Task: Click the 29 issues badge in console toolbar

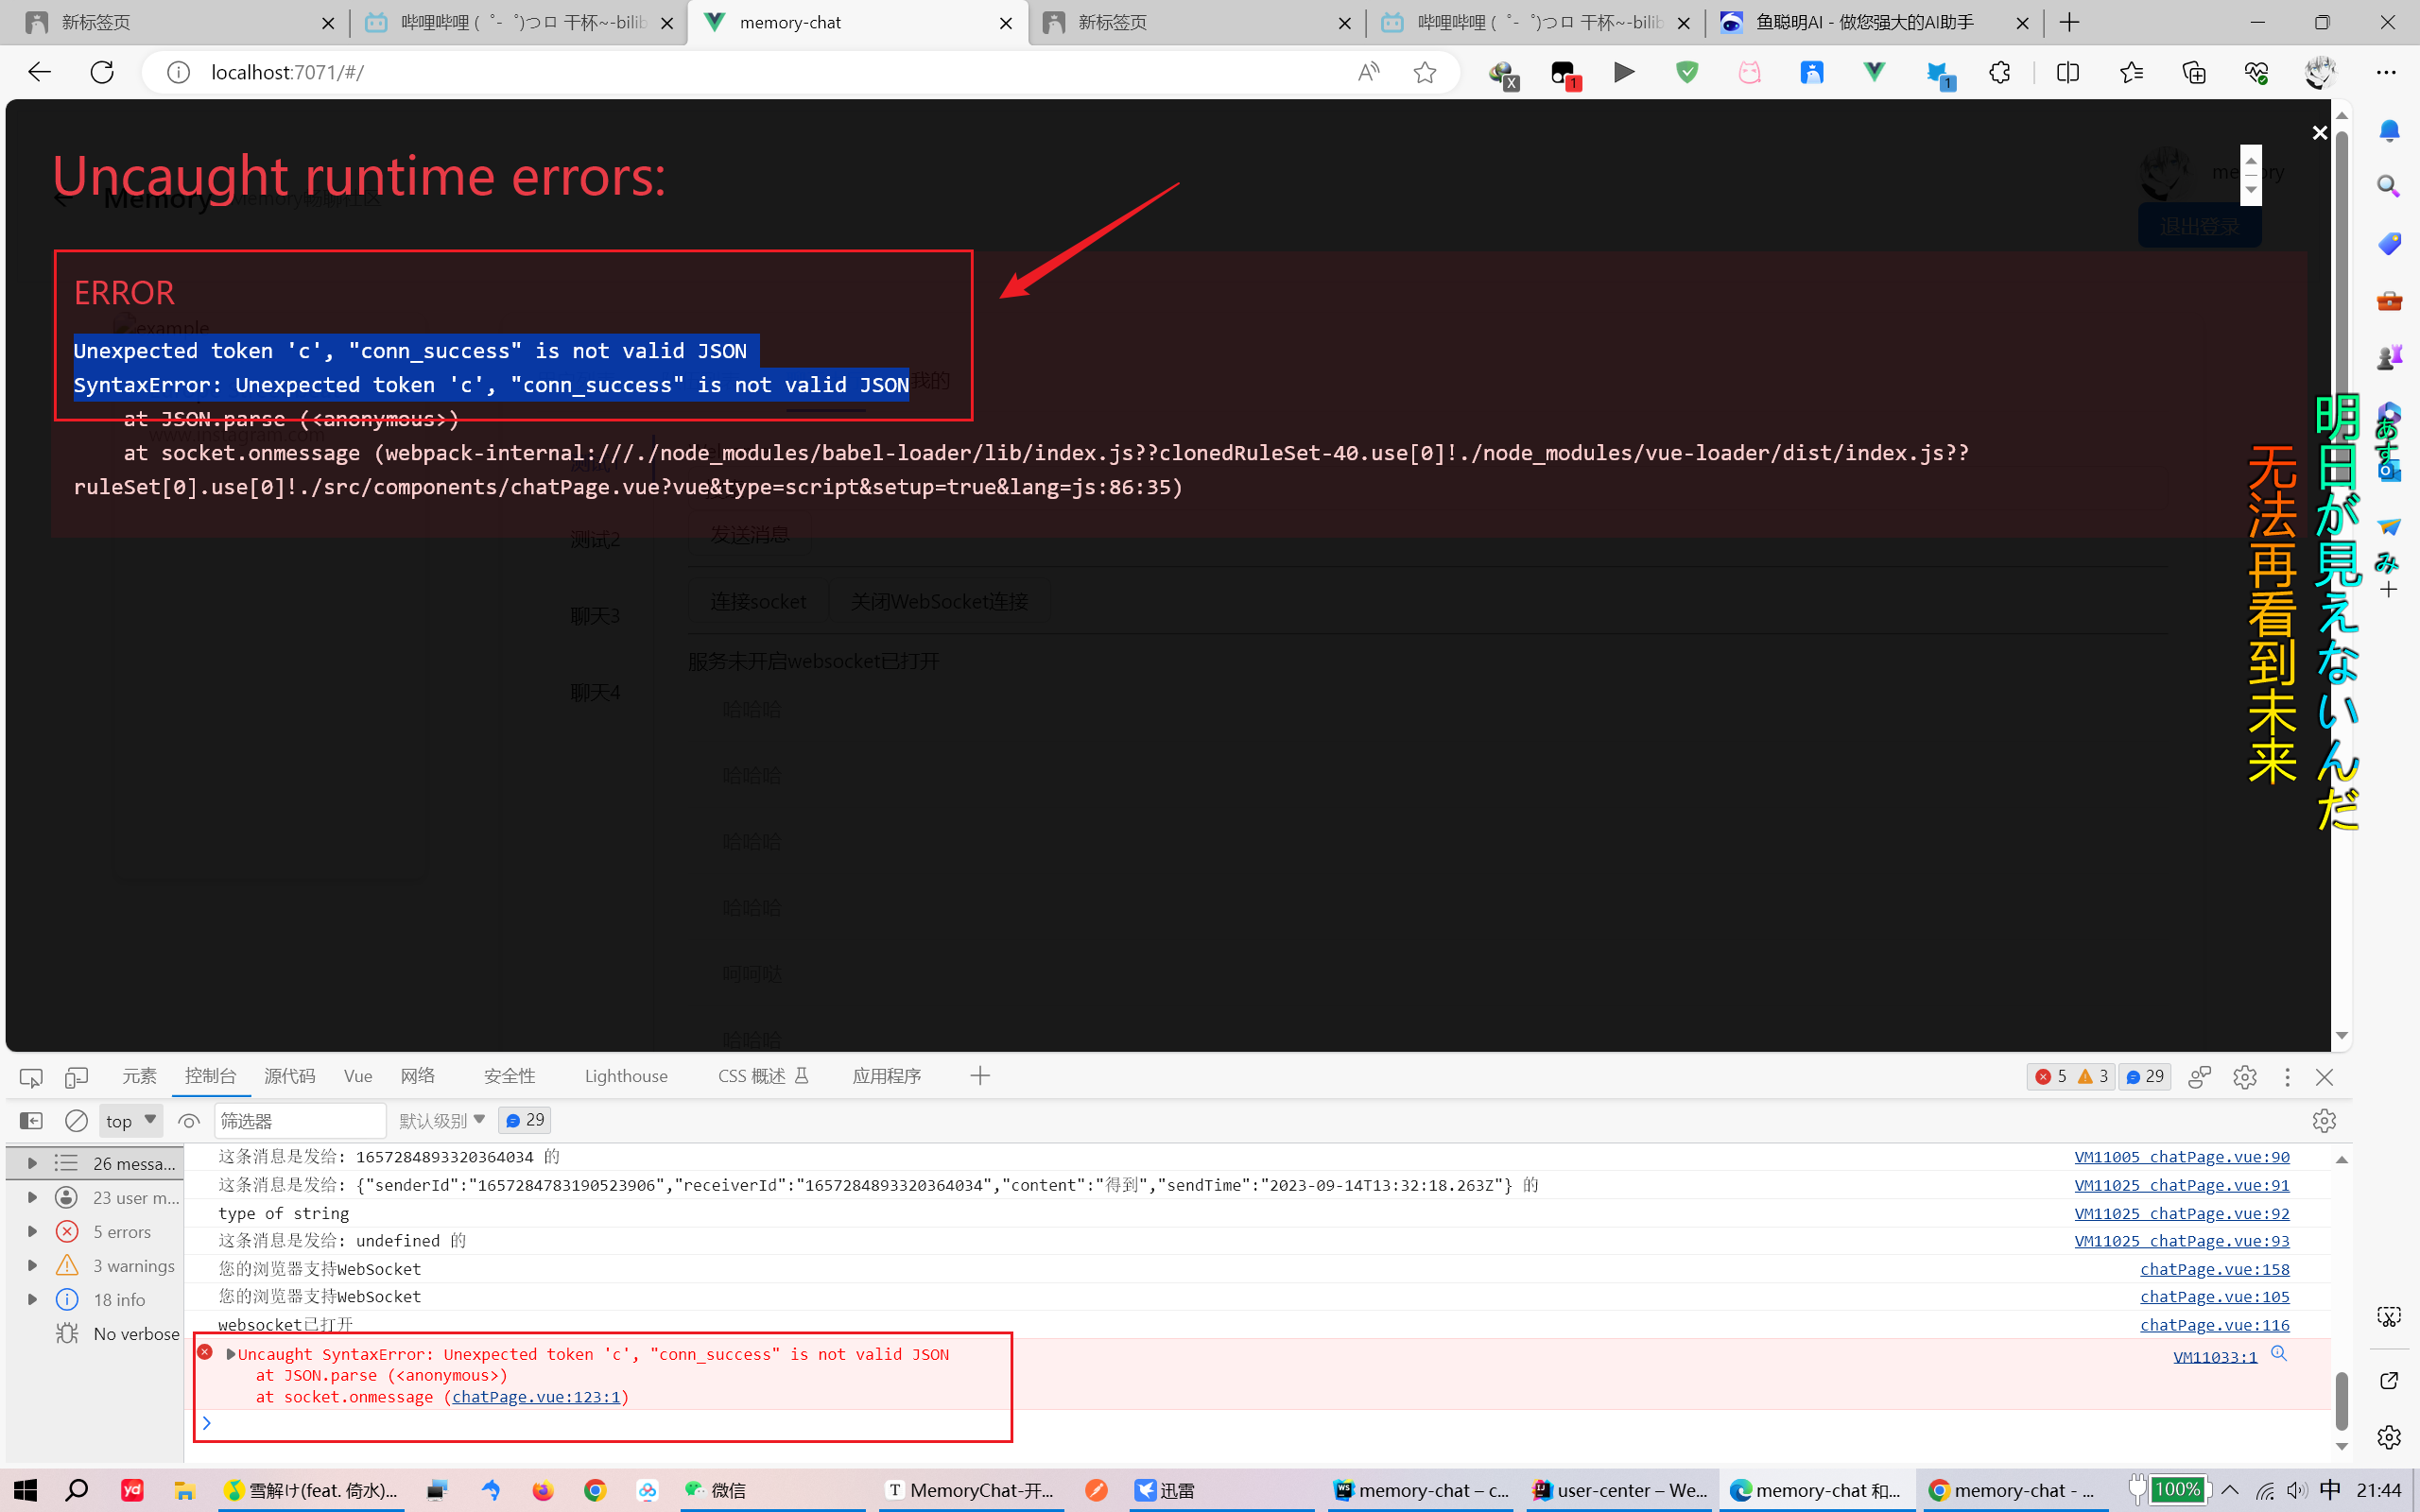Action: (x=525, y=1120)
